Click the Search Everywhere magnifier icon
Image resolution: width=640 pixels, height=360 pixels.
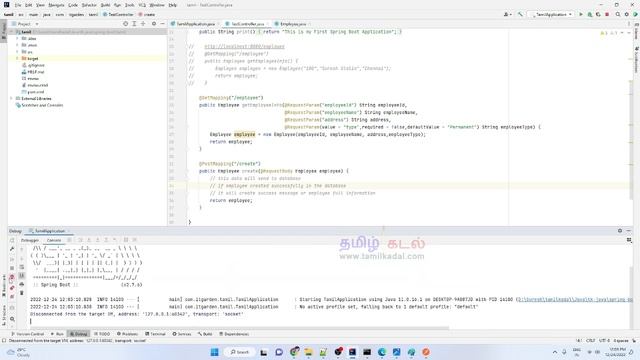point(618,14)
